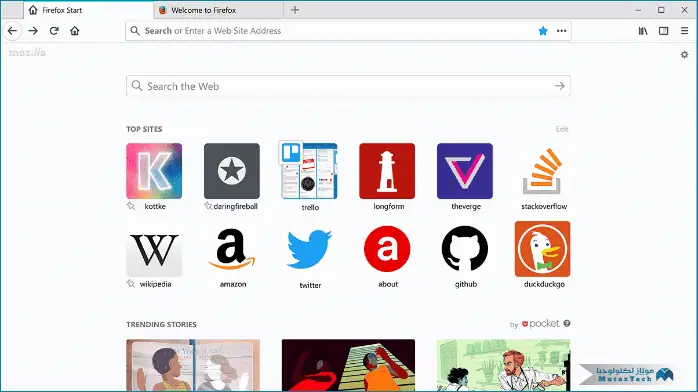
Task: Open the daringfireball star tile
Action: [x=231, y=171]
